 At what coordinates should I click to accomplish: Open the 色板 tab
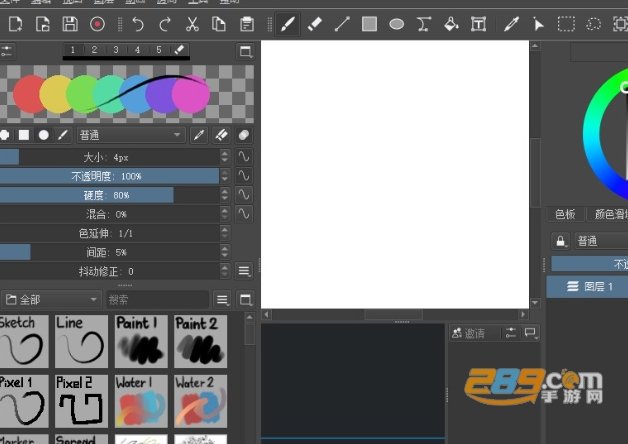pyautogui.click(x=565, y=214)
